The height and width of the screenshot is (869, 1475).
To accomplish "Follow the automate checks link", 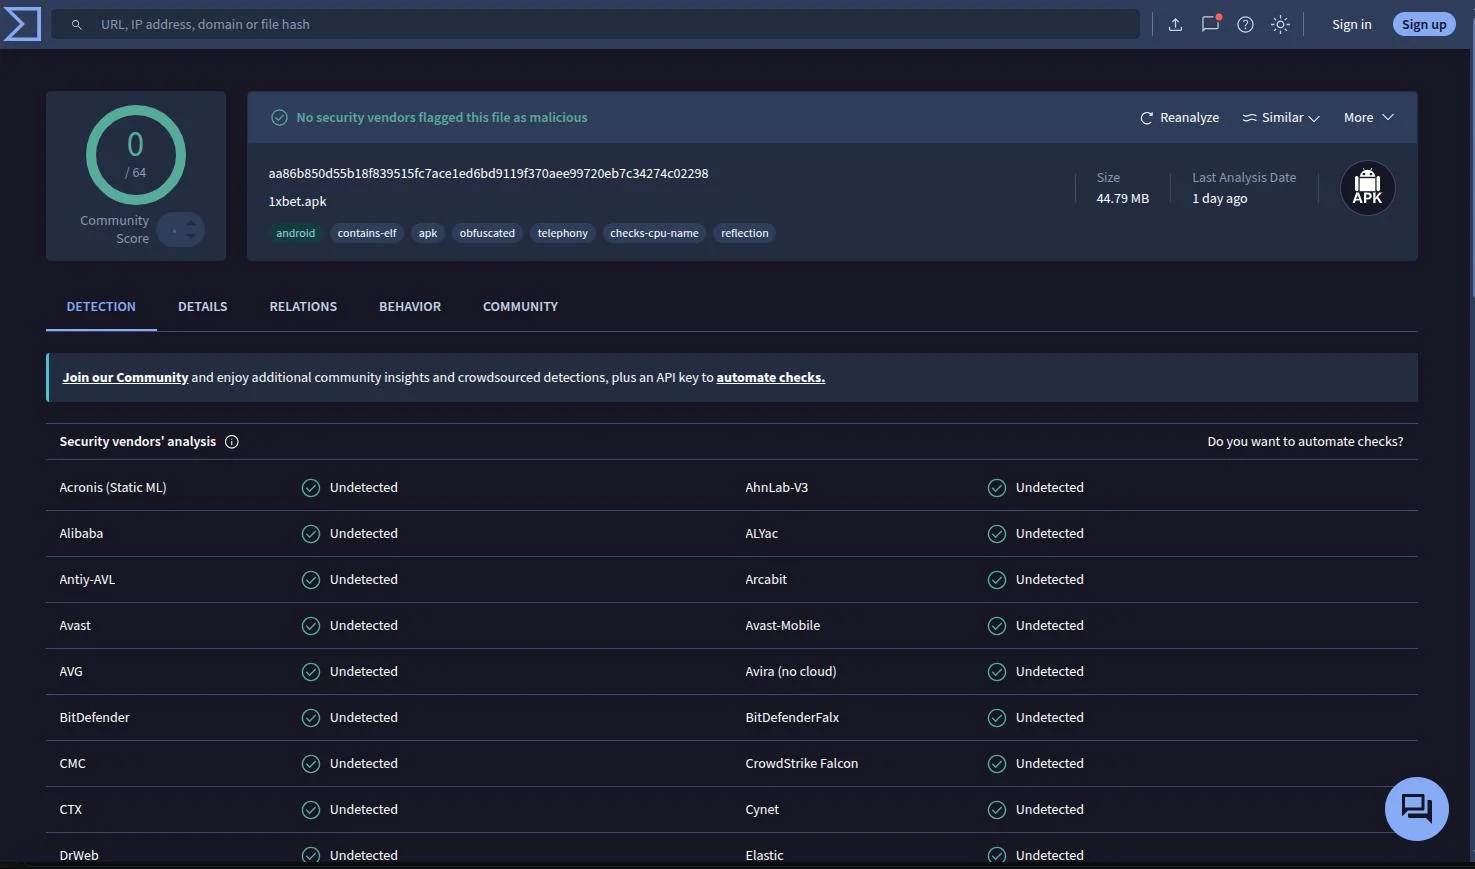I will pyautogui.click(x=770, y=378).
